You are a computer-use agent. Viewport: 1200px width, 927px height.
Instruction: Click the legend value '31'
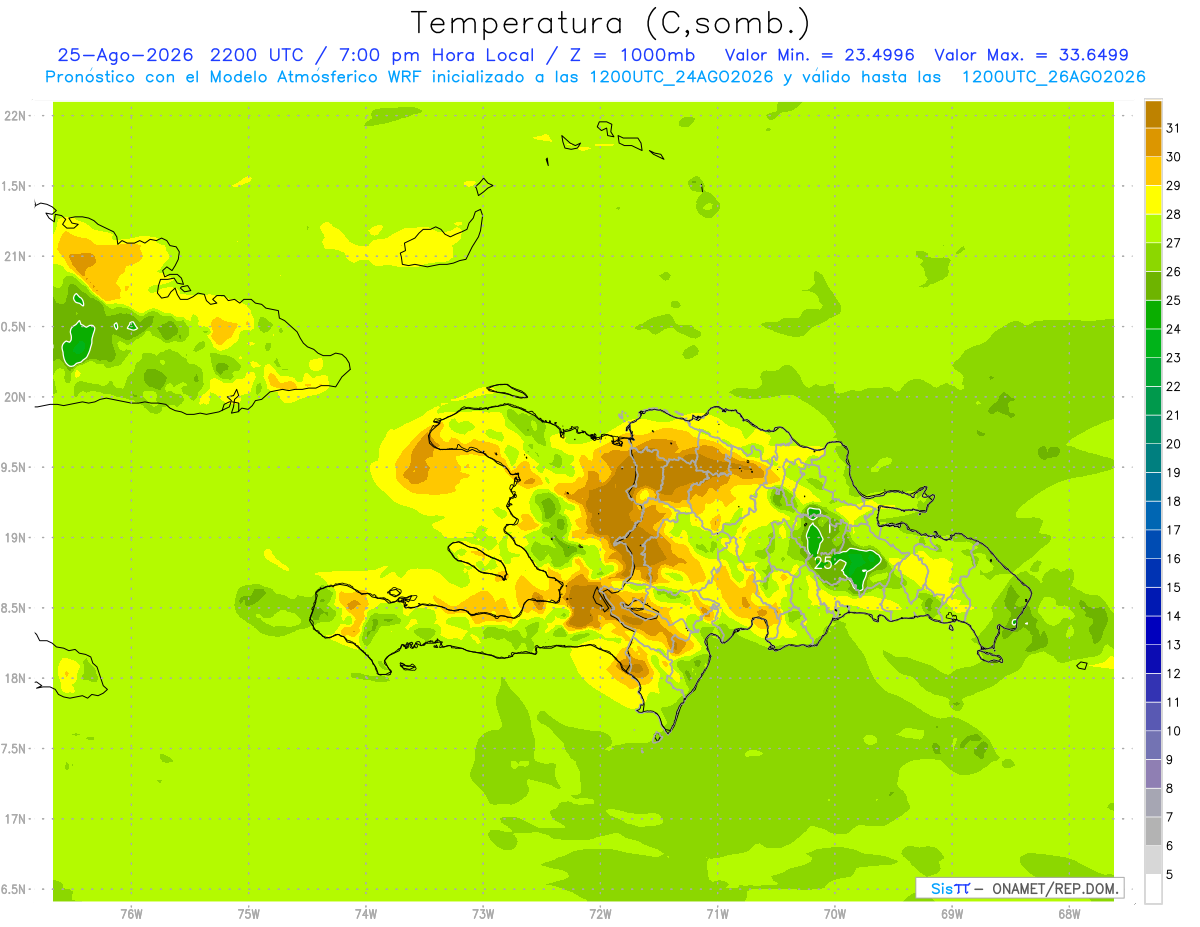1173,128
